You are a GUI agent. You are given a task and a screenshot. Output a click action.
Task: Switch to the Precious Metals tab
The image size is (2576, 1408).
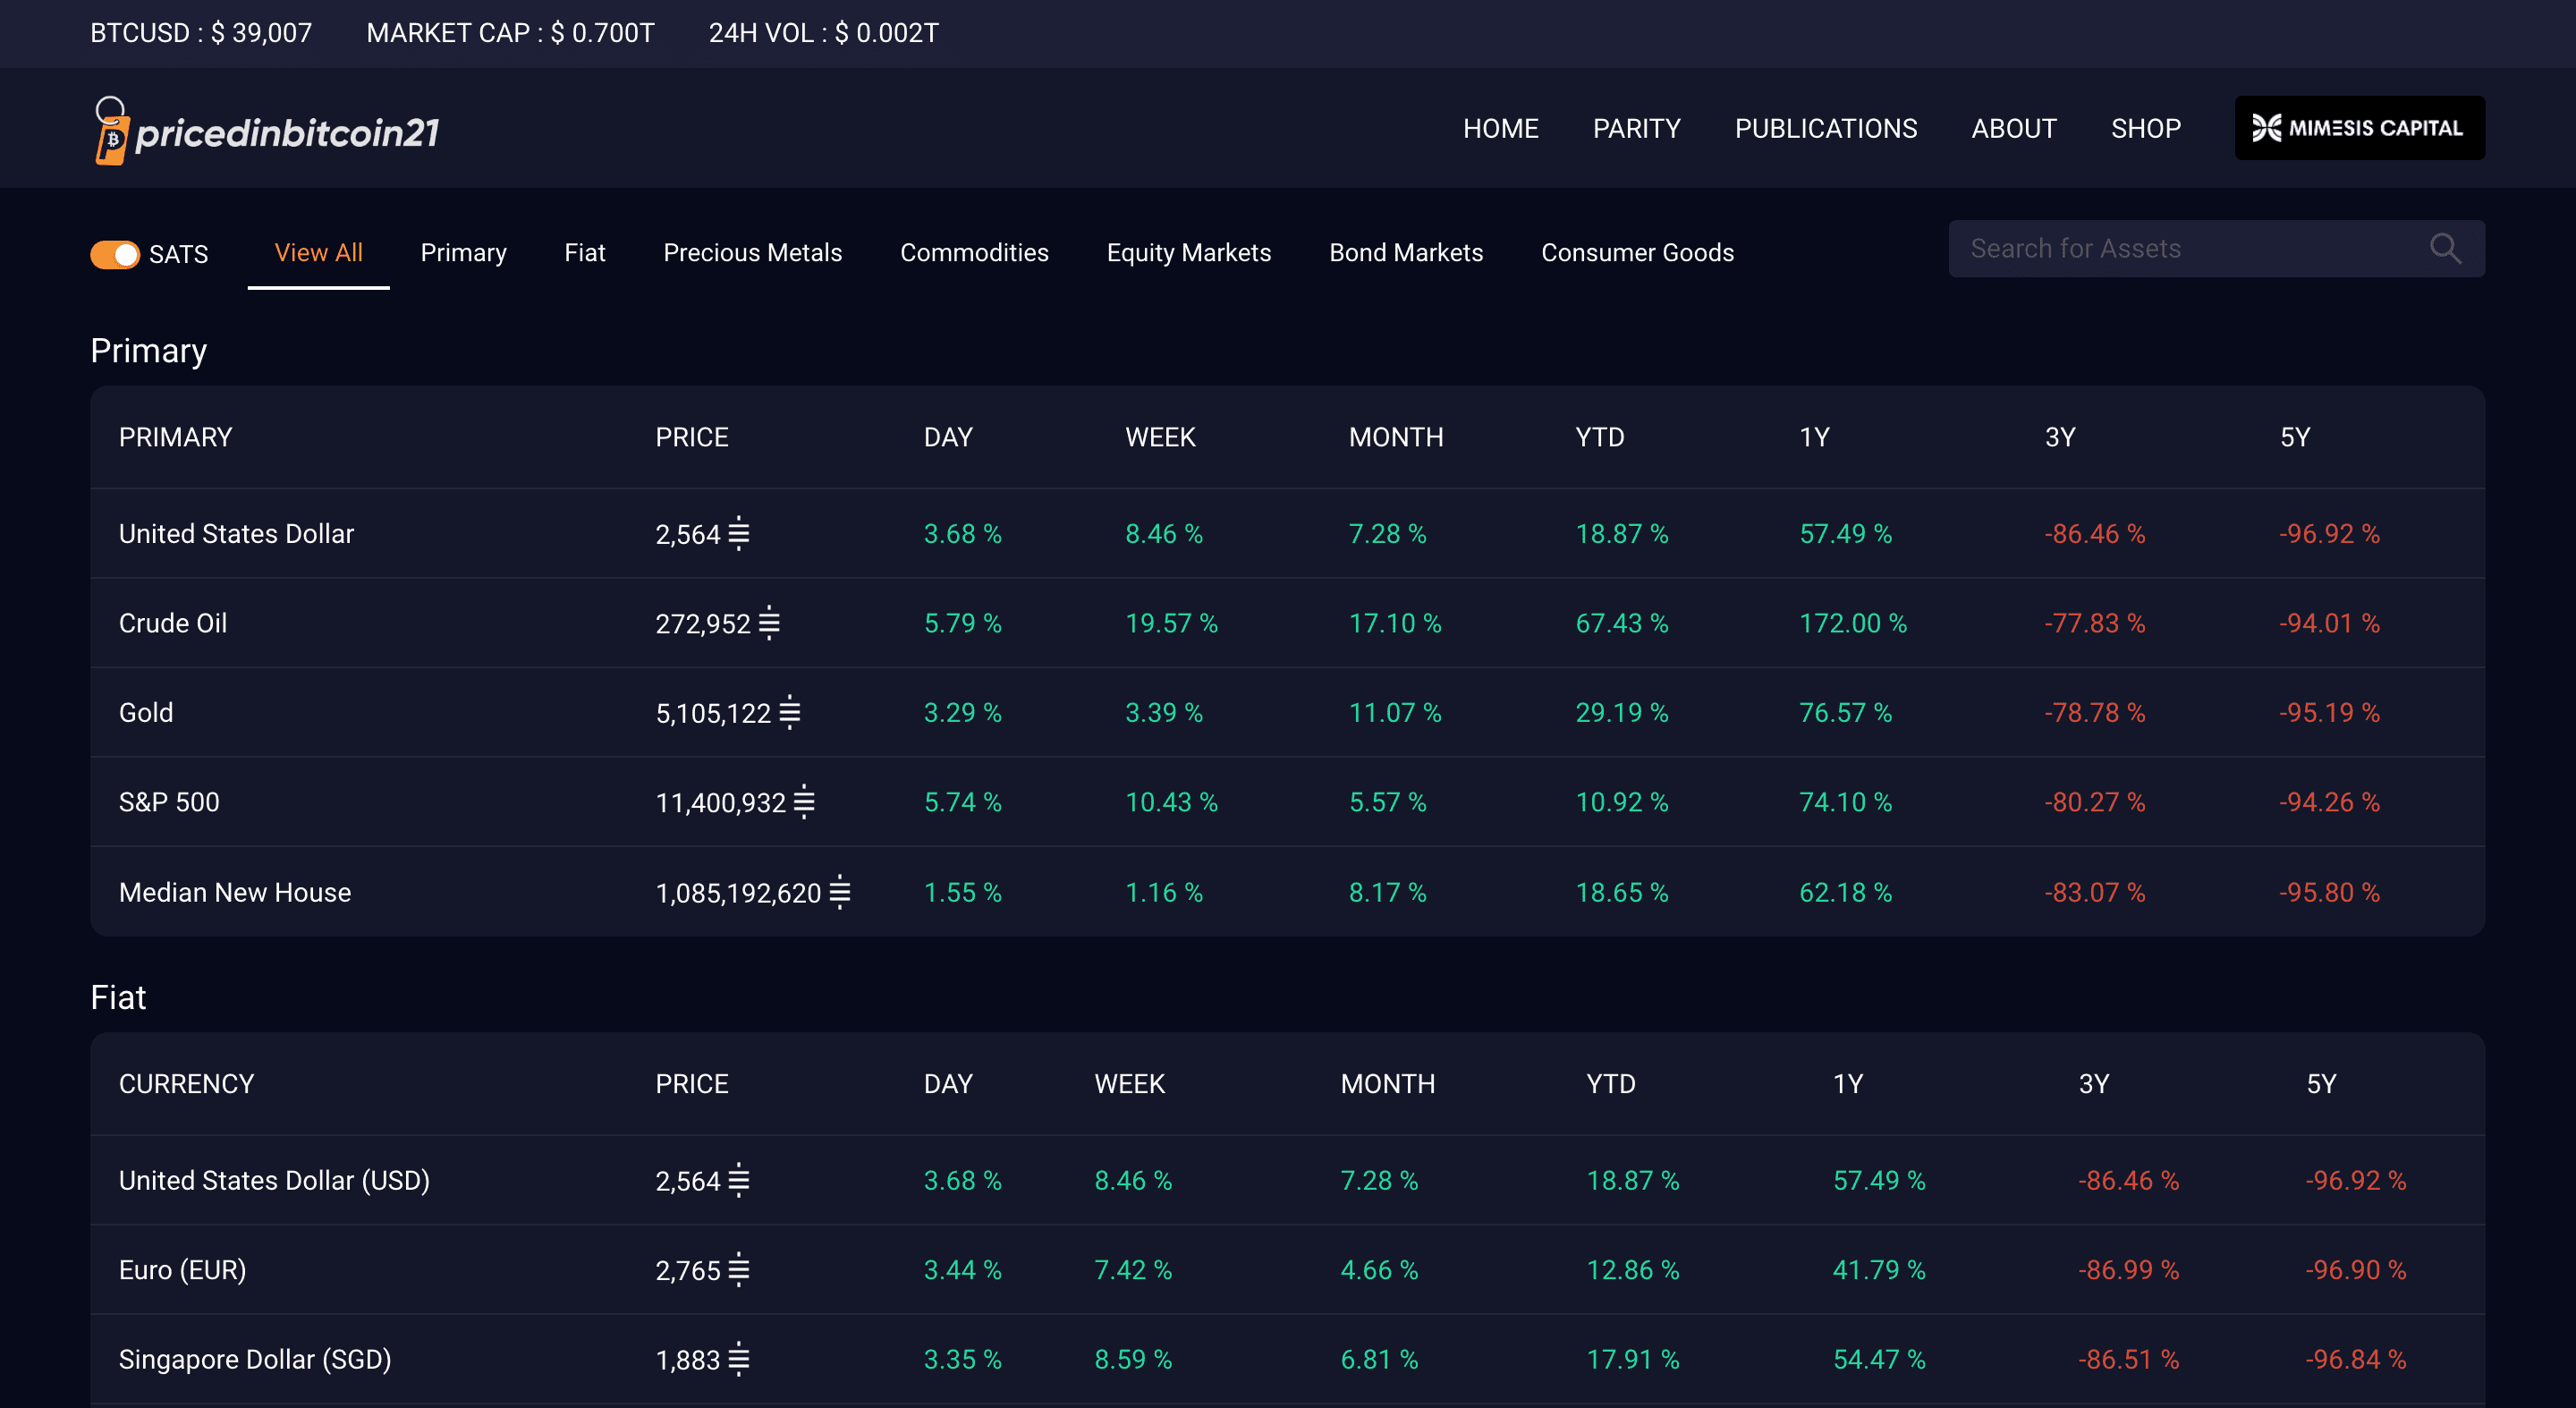pos(752,253)
